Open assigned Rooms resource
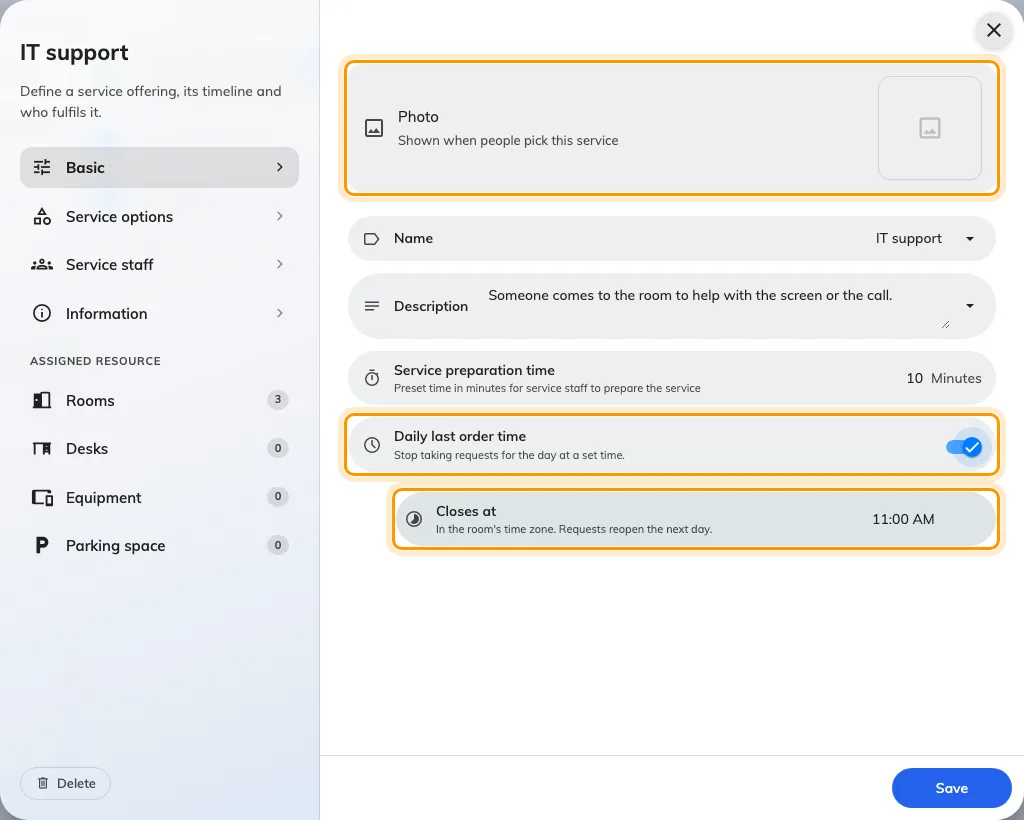This screenshot has height=820, width=1024. click(x=159, y=400)
